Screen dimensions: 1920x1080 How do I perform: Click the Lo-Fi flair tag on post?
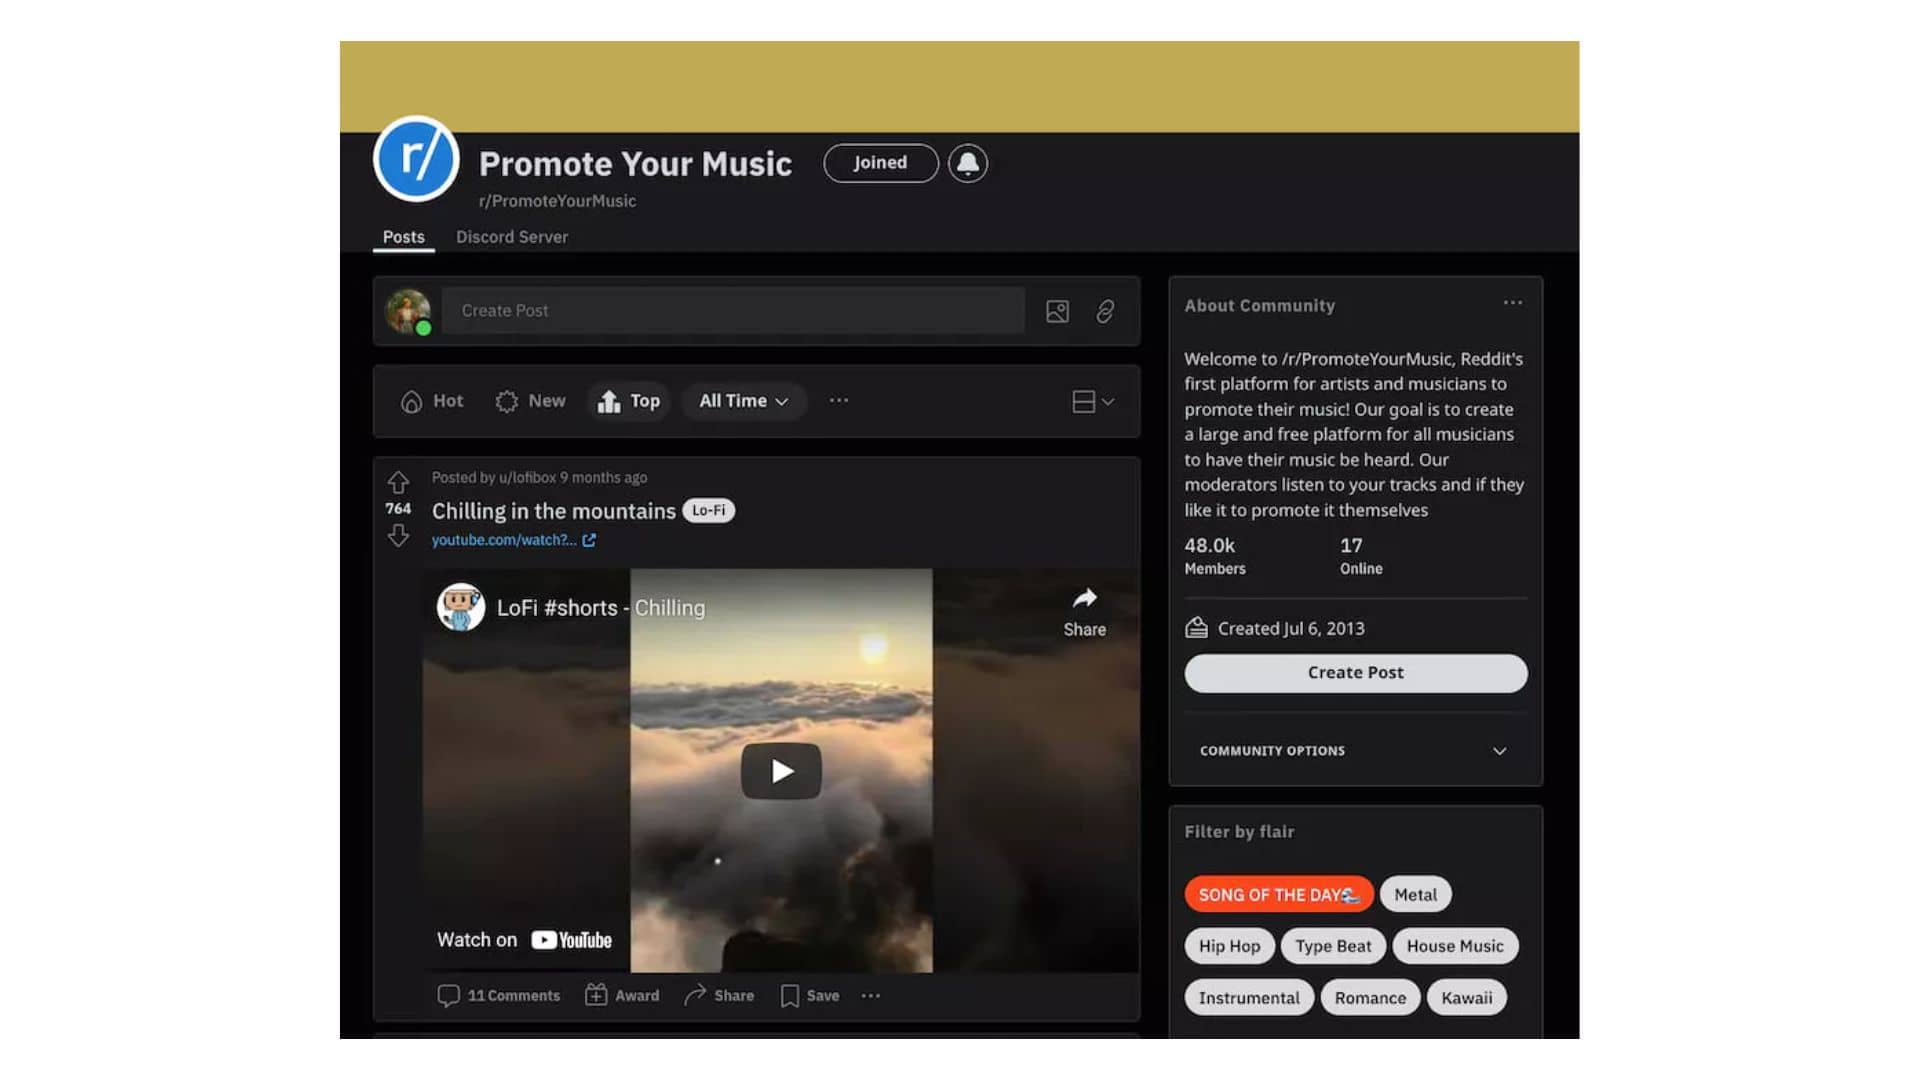(708, 511)
